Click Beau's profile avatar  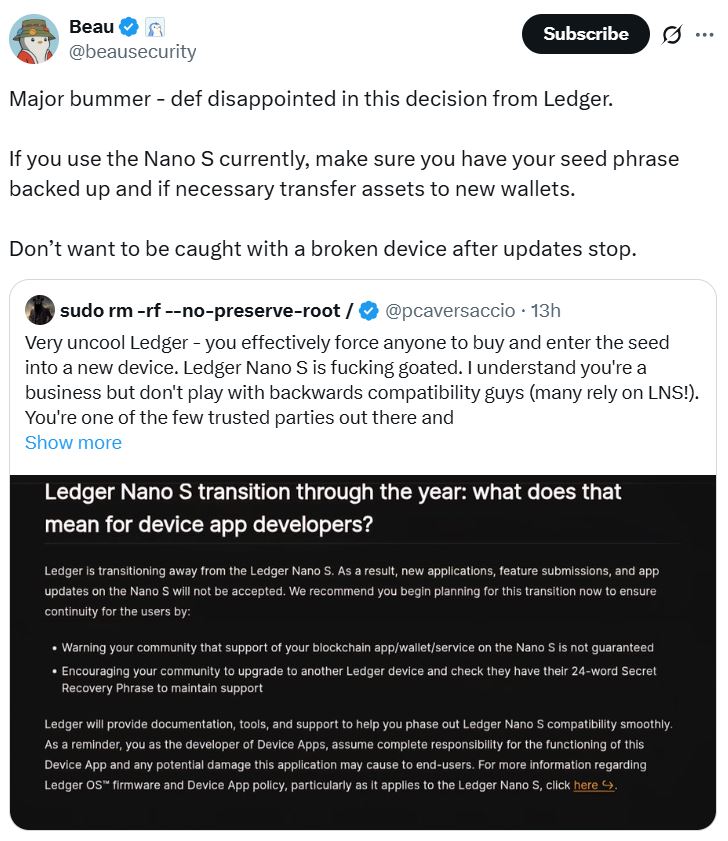pos(33,39)
